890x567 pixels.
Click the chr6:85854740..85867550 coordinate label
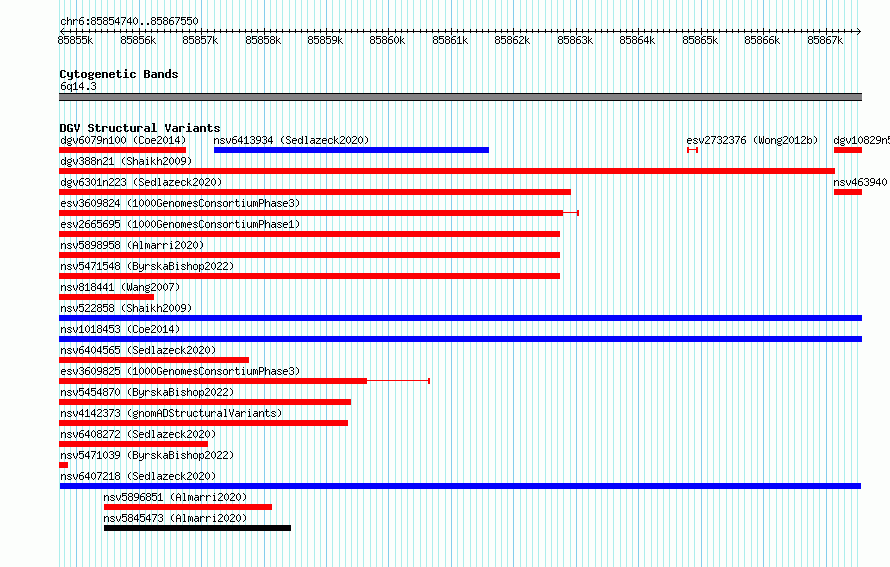(129, 22)
